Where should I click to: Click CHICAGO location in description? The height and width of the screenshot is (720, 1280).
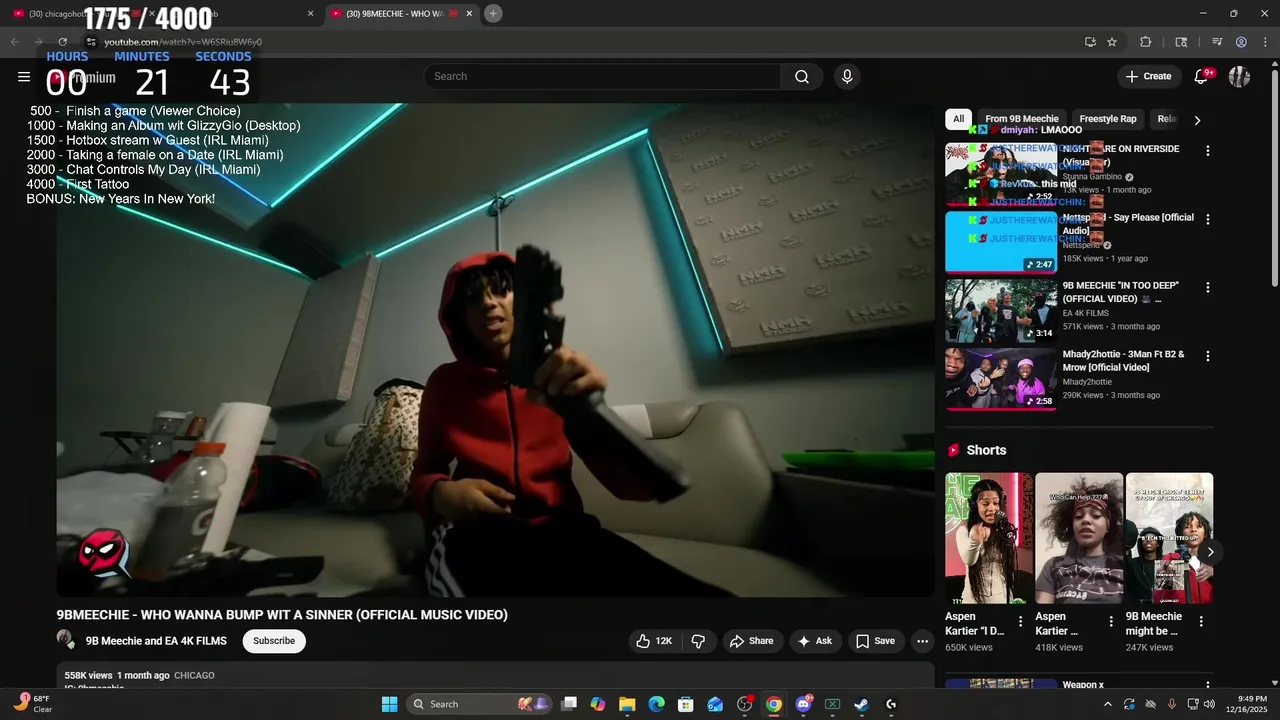click(x=194, y=676)
